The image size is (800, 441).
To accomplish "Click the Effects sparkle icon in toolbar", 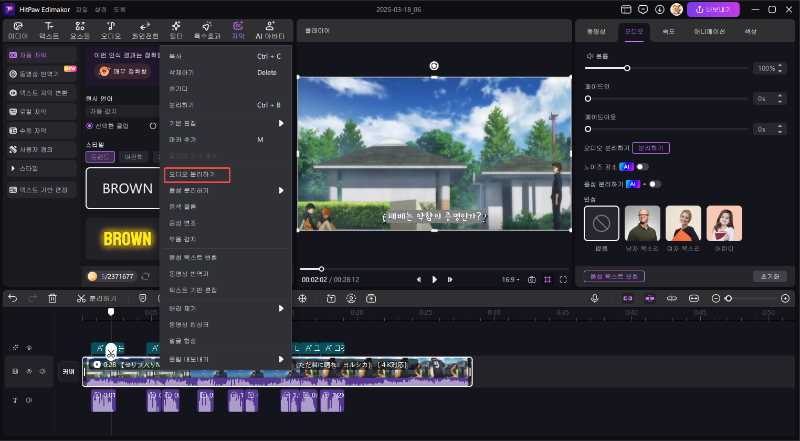I will pyautogui.click(x=207, y=29).
